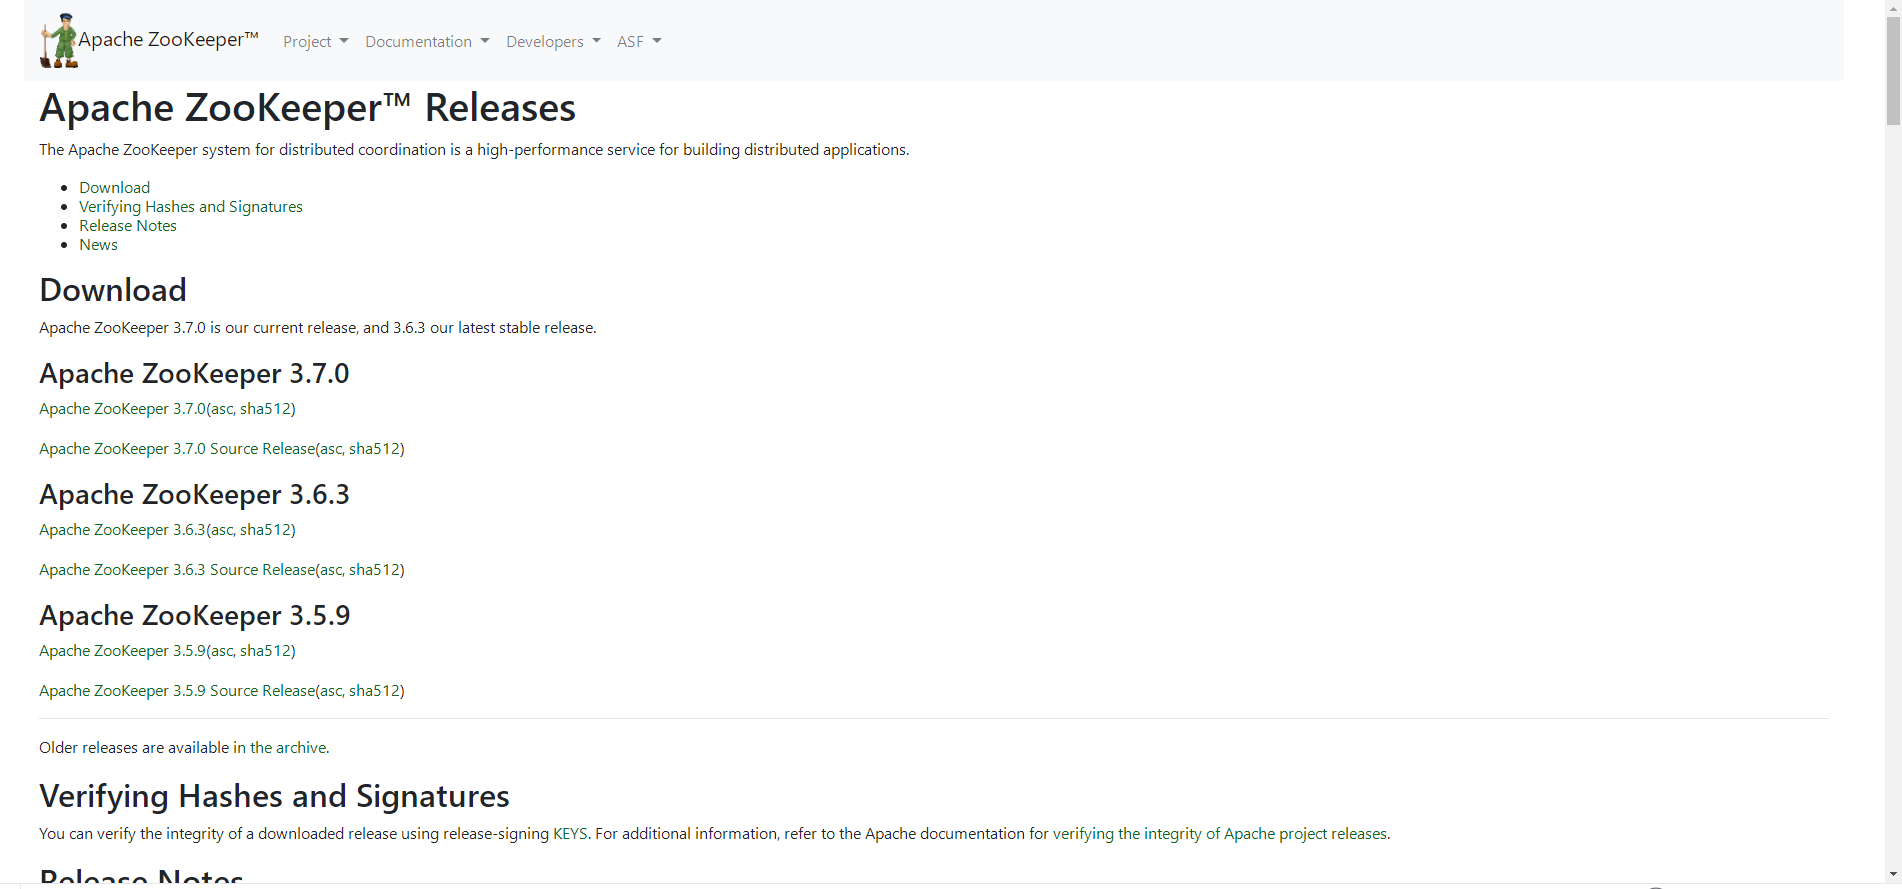1902x889 pixels.
Task: Open sha512 link for 3.5.9 Source Release
Action: 374,691
